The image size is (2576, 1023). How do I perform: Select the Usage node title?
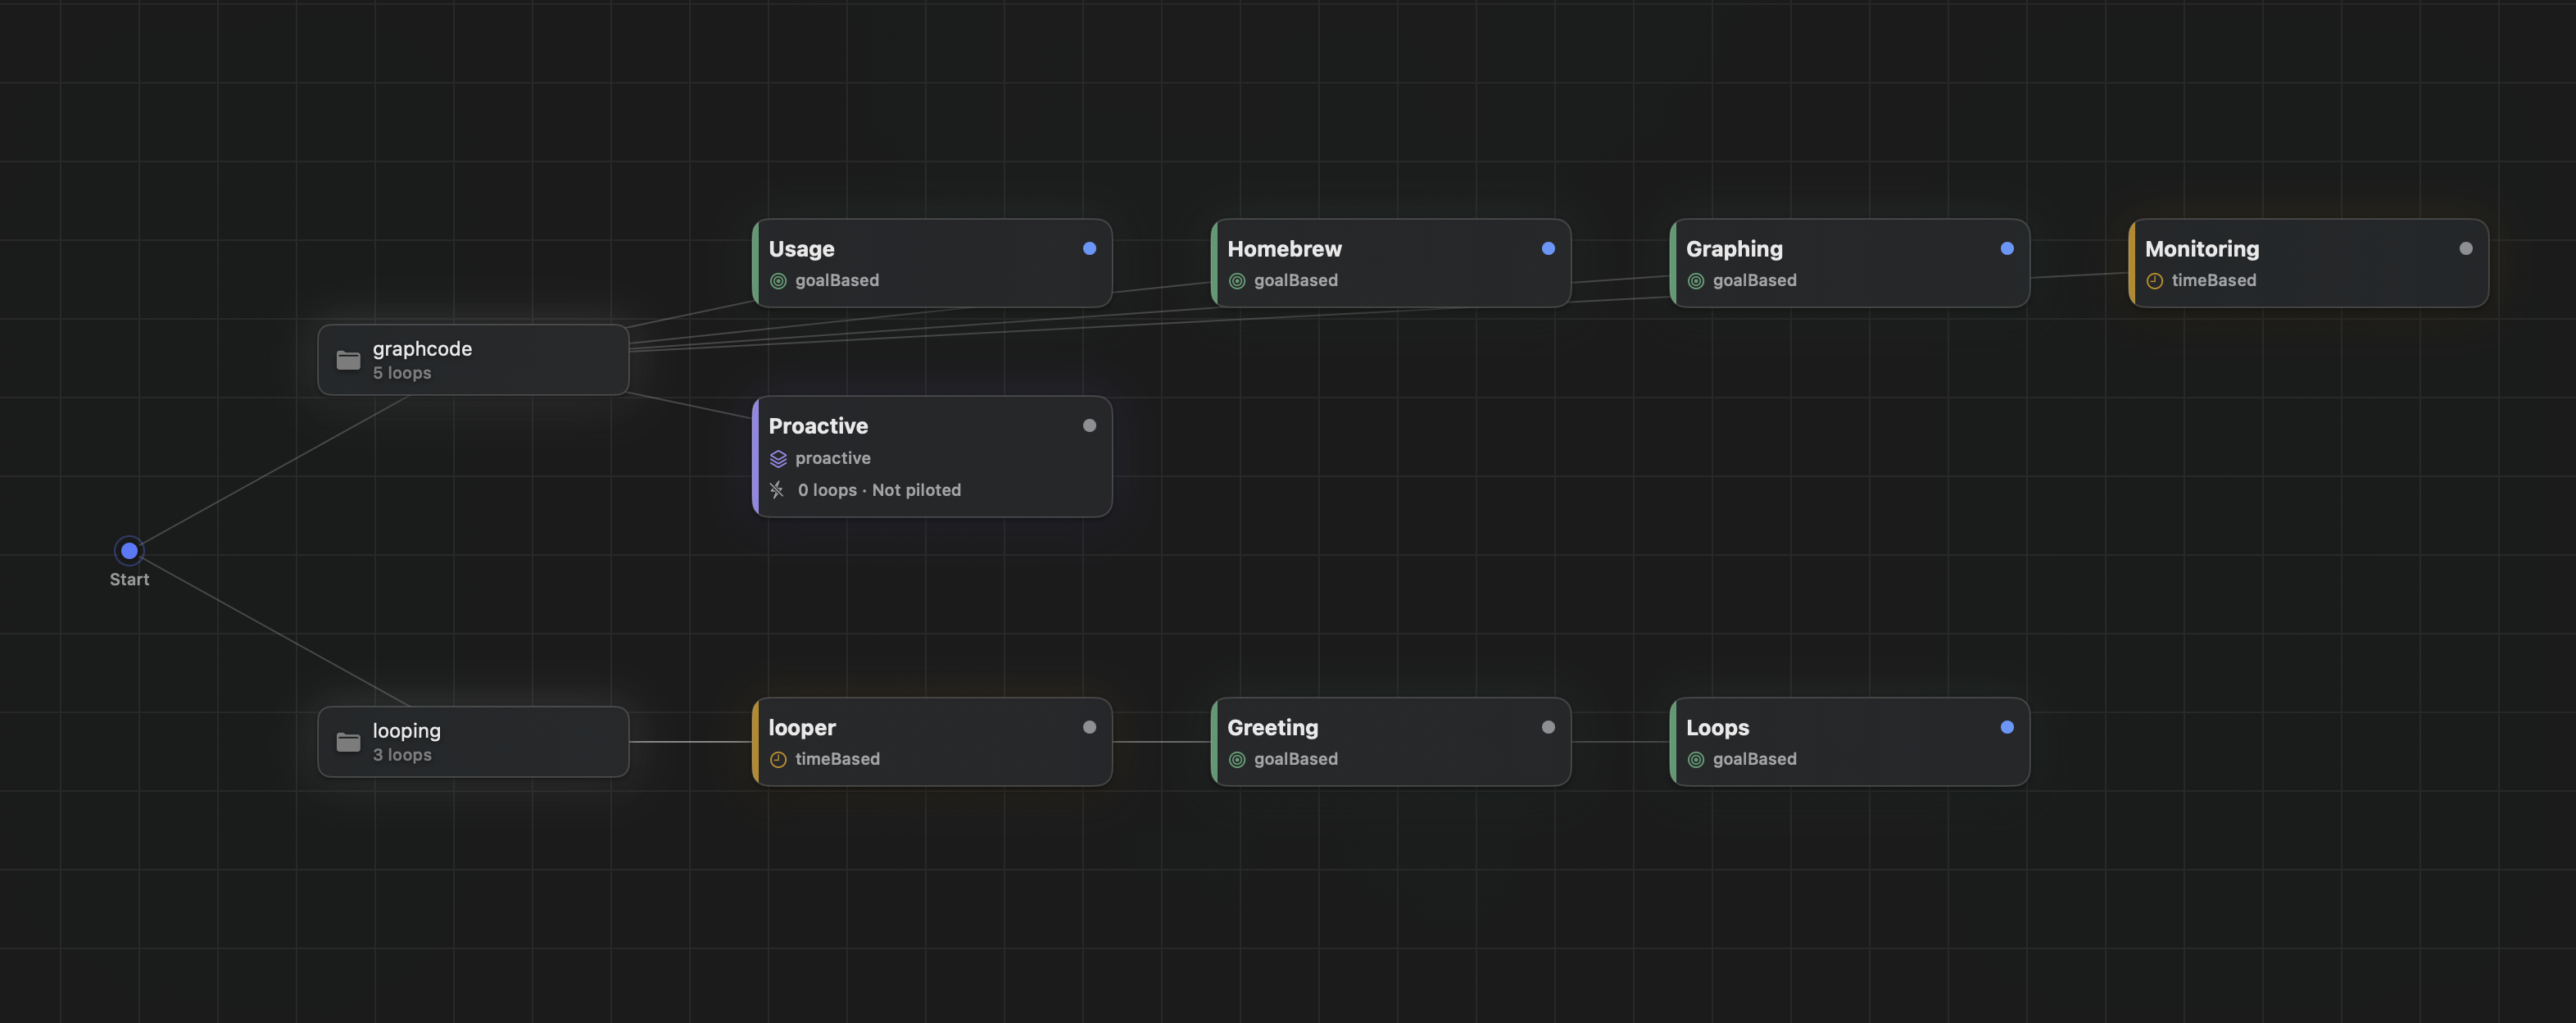tap(801, 249)
